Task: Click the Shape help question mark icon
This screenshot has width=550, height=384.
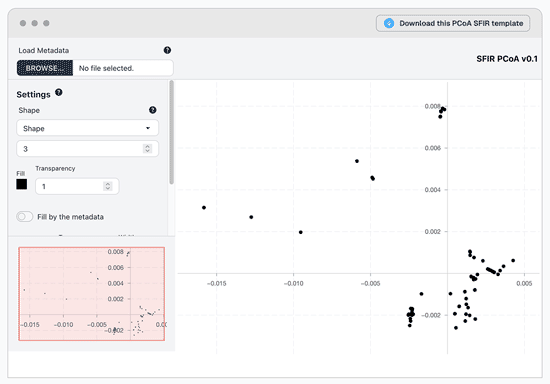Action: point(153,110)
